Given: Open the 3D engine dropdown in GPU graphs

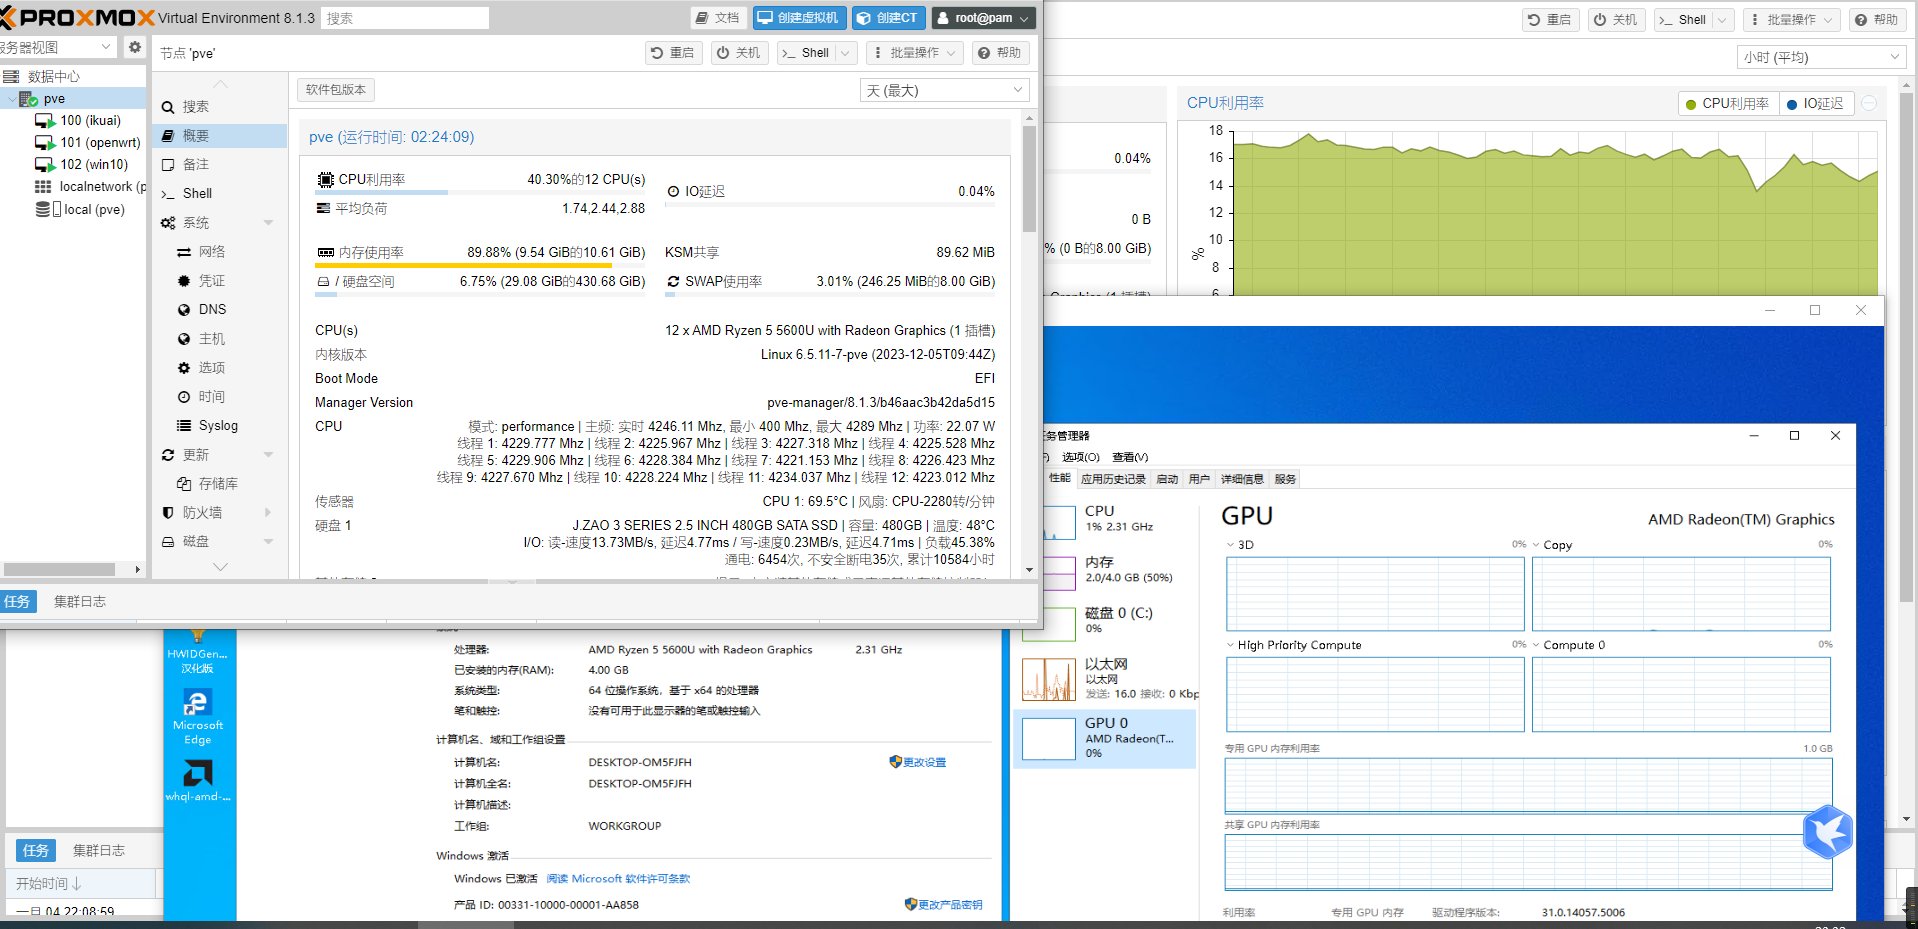Looking at the screenshot, I should point(1240,545).
